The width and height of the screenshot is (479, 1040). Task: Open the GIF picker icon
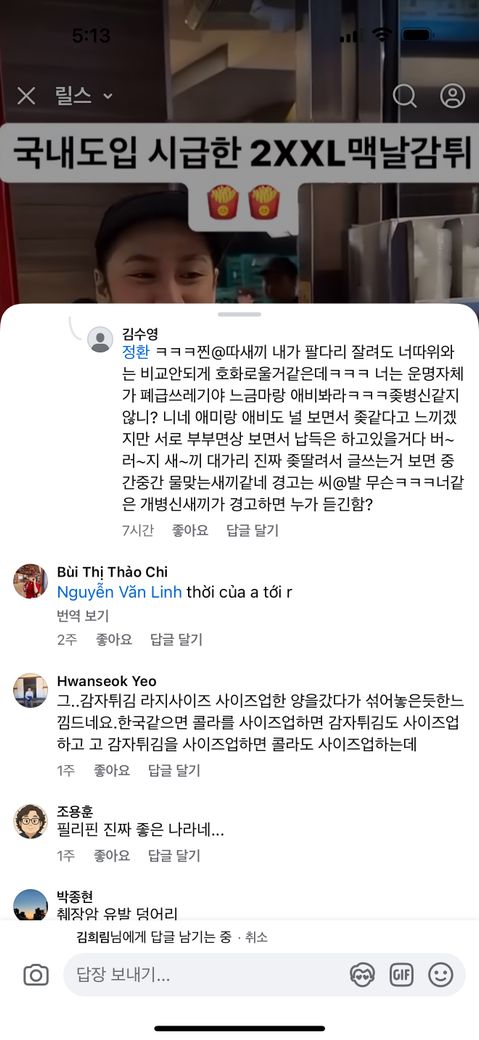pos(401,975)
